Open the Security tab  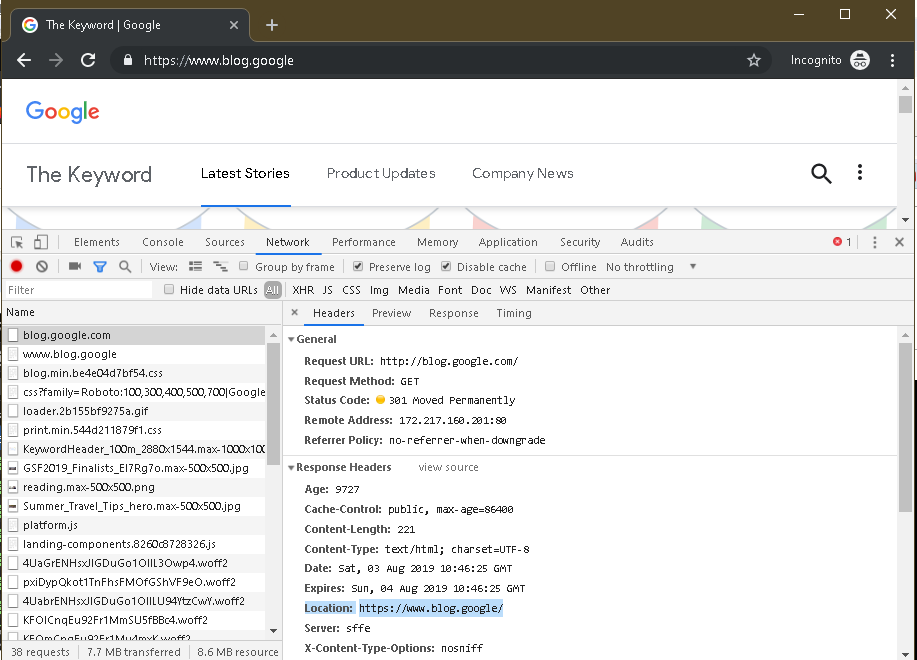click(x=580, y=242)
